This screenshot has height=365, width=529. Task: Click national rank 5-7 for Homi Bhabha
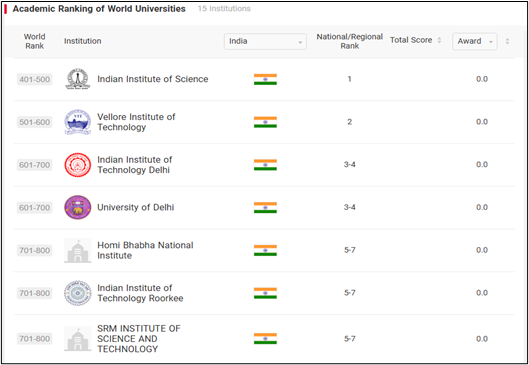point(350,250)
